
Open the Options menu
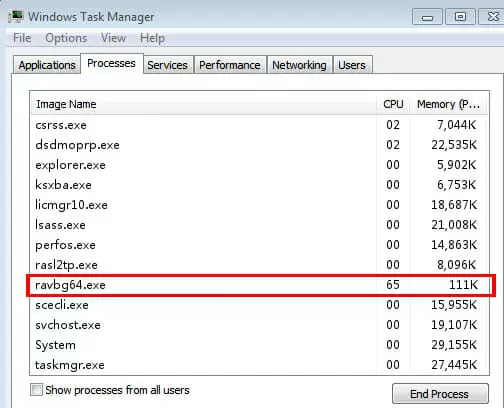tap(66, 38)
